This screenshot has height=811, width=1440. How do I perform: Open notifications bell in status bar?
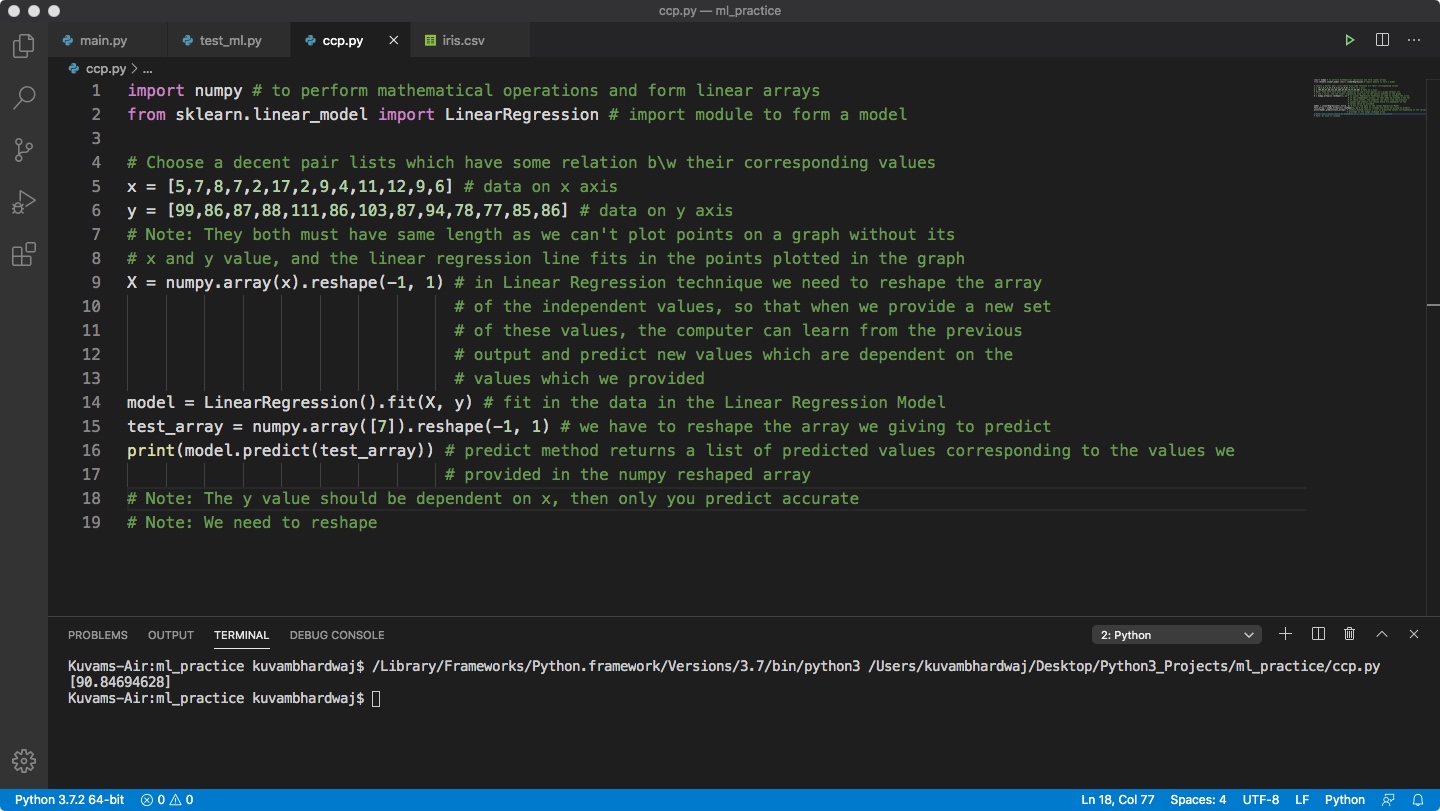pyautogui.click(x=1418, y=799)
